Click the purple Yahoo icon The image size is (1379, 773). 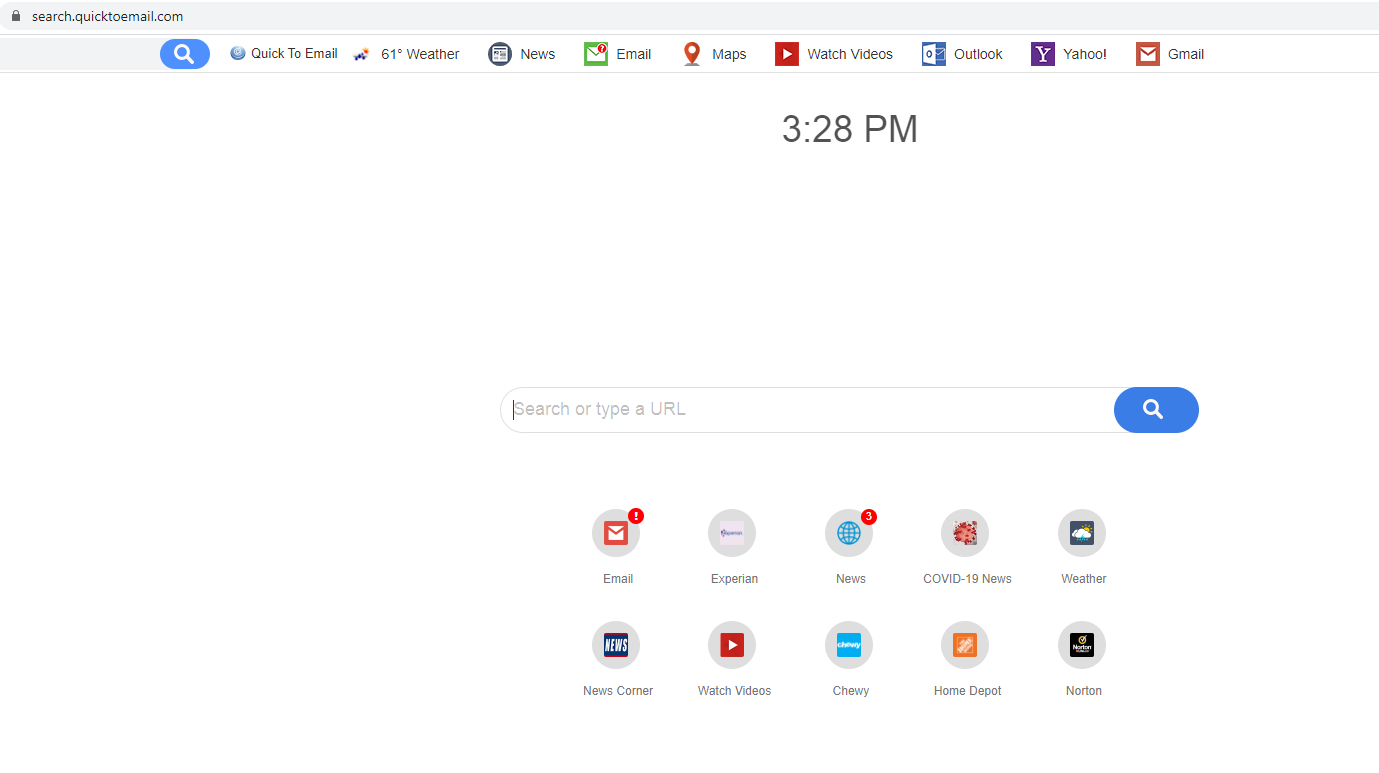pos(1043,54)
